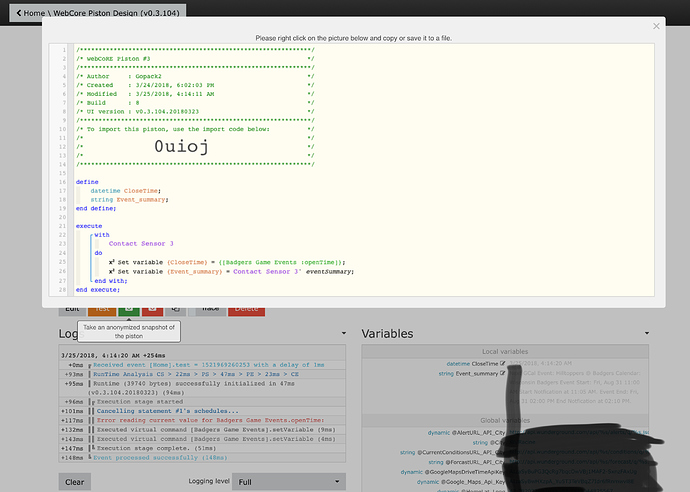Screen dimensions: 690x492
Task: Click the 'Runtime (39740 bytes) successfully initialized' log row
Action: pos(202,388)
